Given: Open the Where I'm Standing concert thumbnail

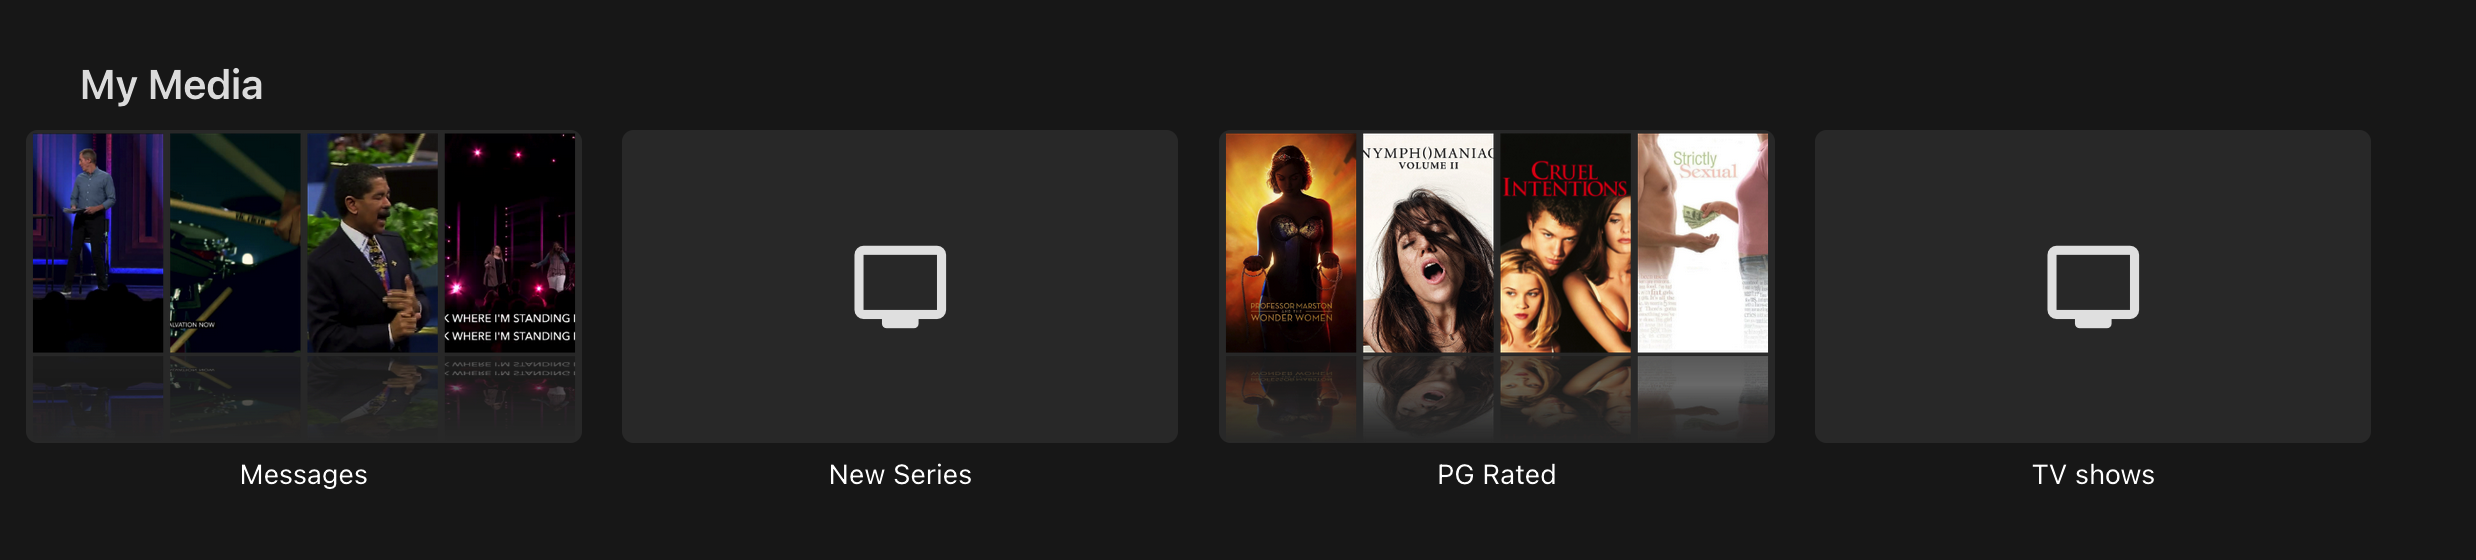Looking at the screenshot, I should click(x=510, y=243).
